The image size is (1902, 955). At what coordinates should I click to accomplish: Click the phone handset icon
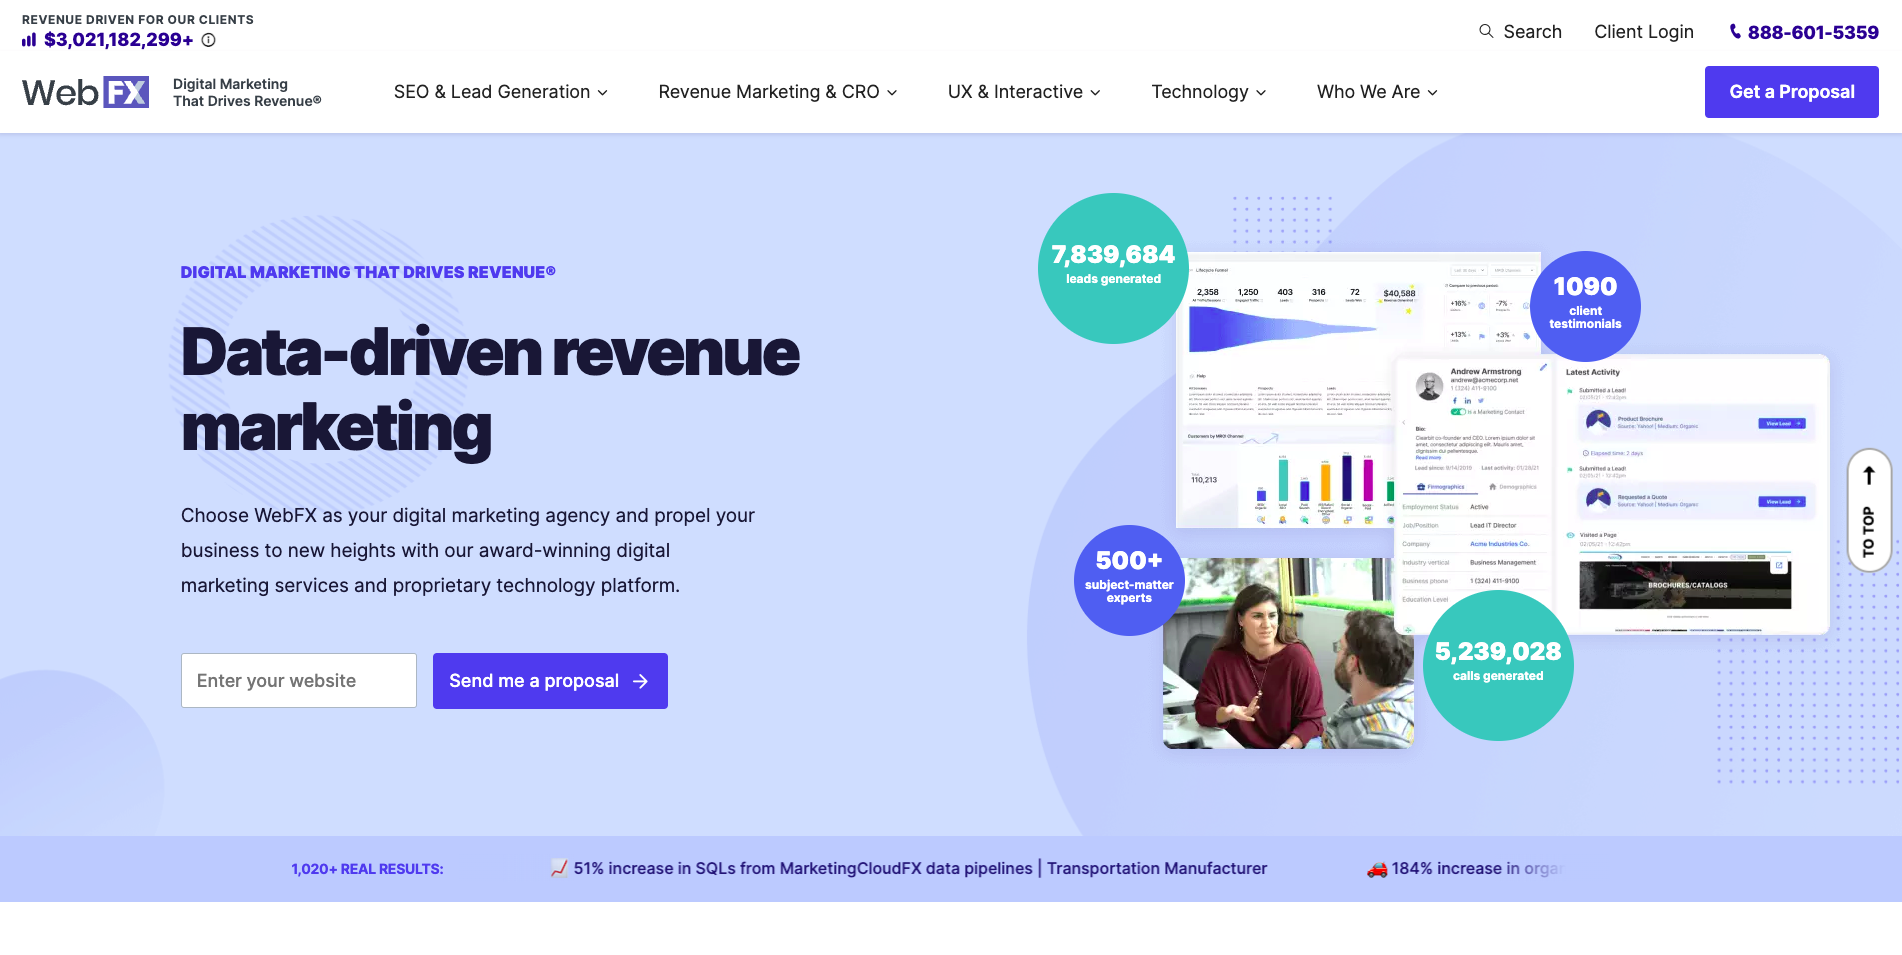click(1735, 32)
